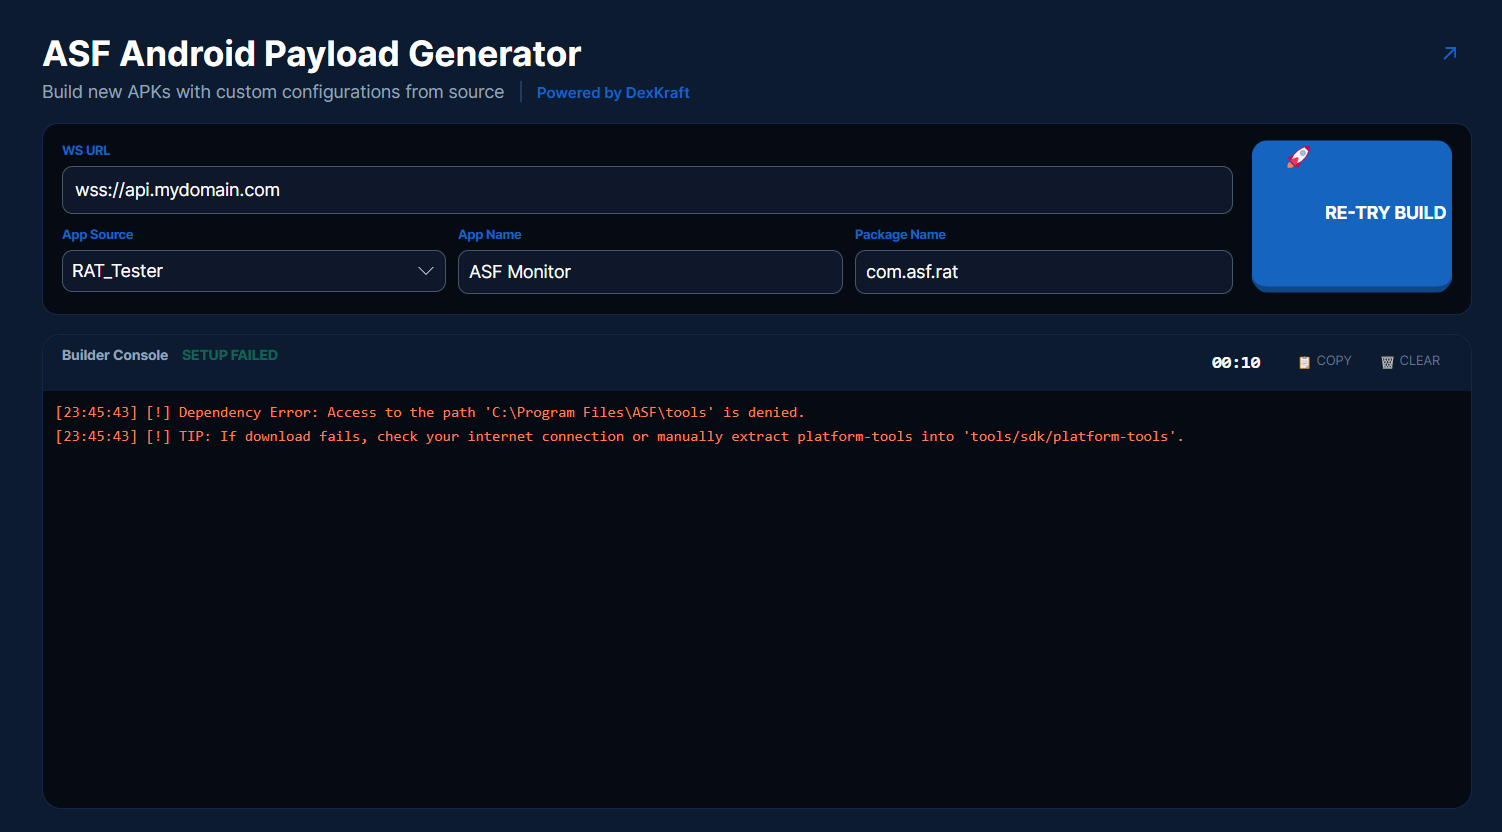
Task: Focus the WS URL input field
Action: click(647, 190)
